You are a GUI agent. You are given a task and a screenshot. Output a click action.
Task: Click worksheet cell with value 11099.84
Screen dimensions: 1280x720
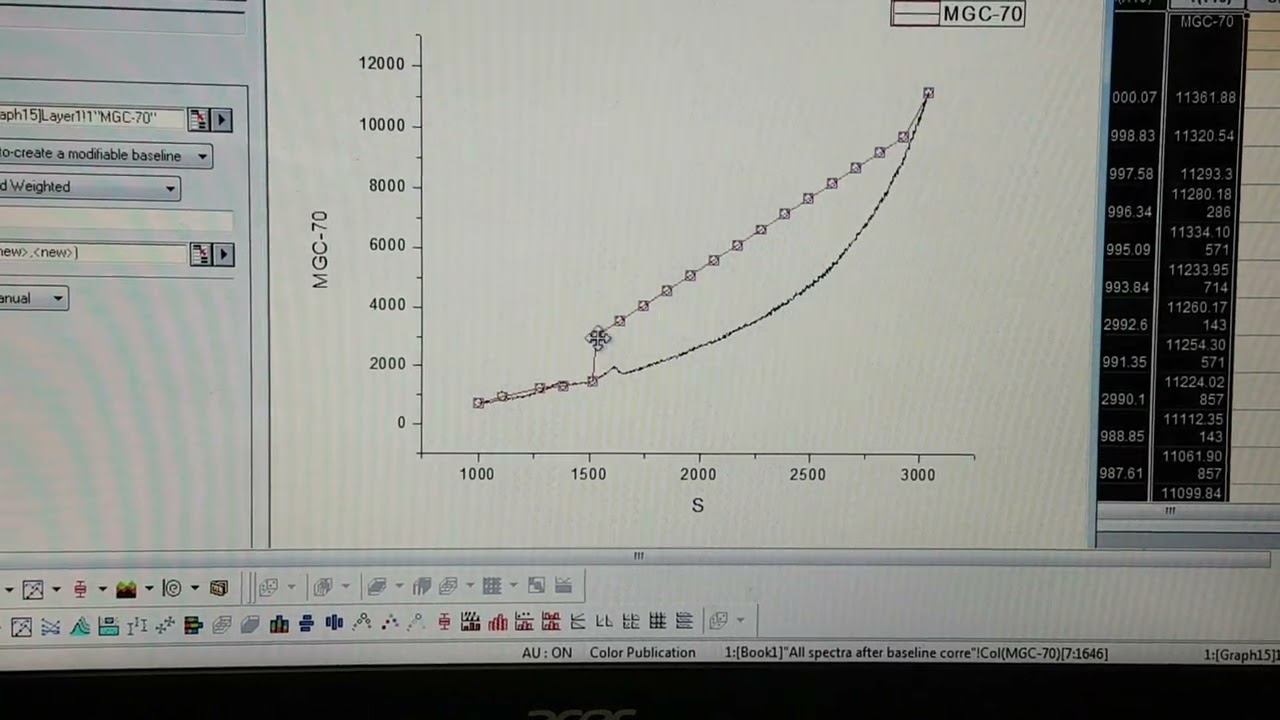point(1191,494)
